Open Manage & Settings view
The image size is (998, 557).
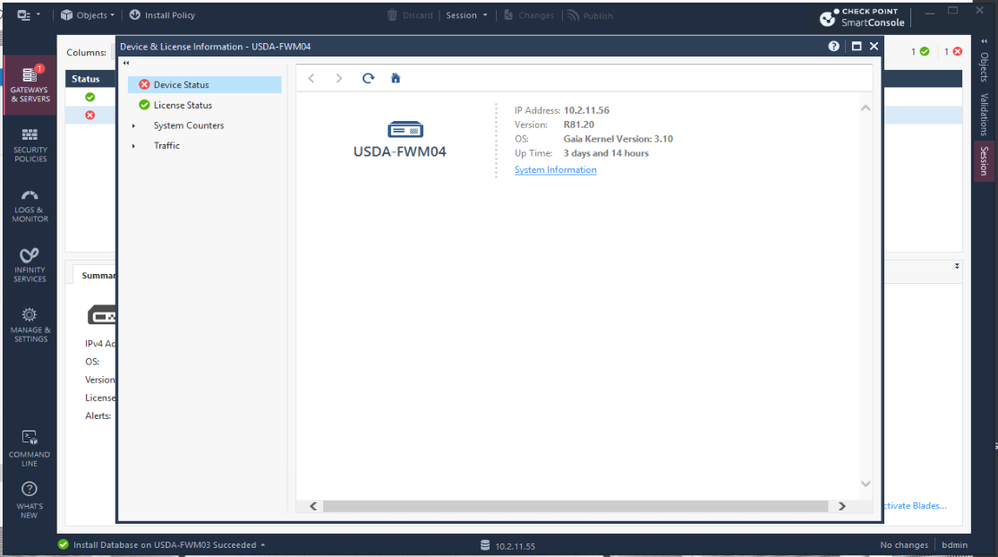30,325
